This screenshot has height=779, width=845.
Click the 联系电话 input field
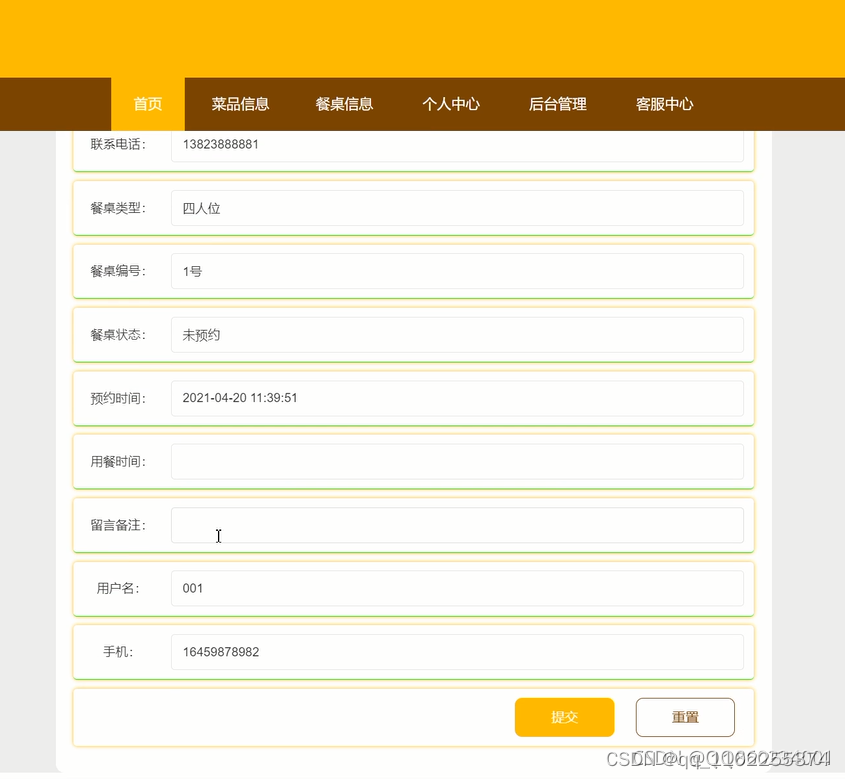(x=457, y=145)
